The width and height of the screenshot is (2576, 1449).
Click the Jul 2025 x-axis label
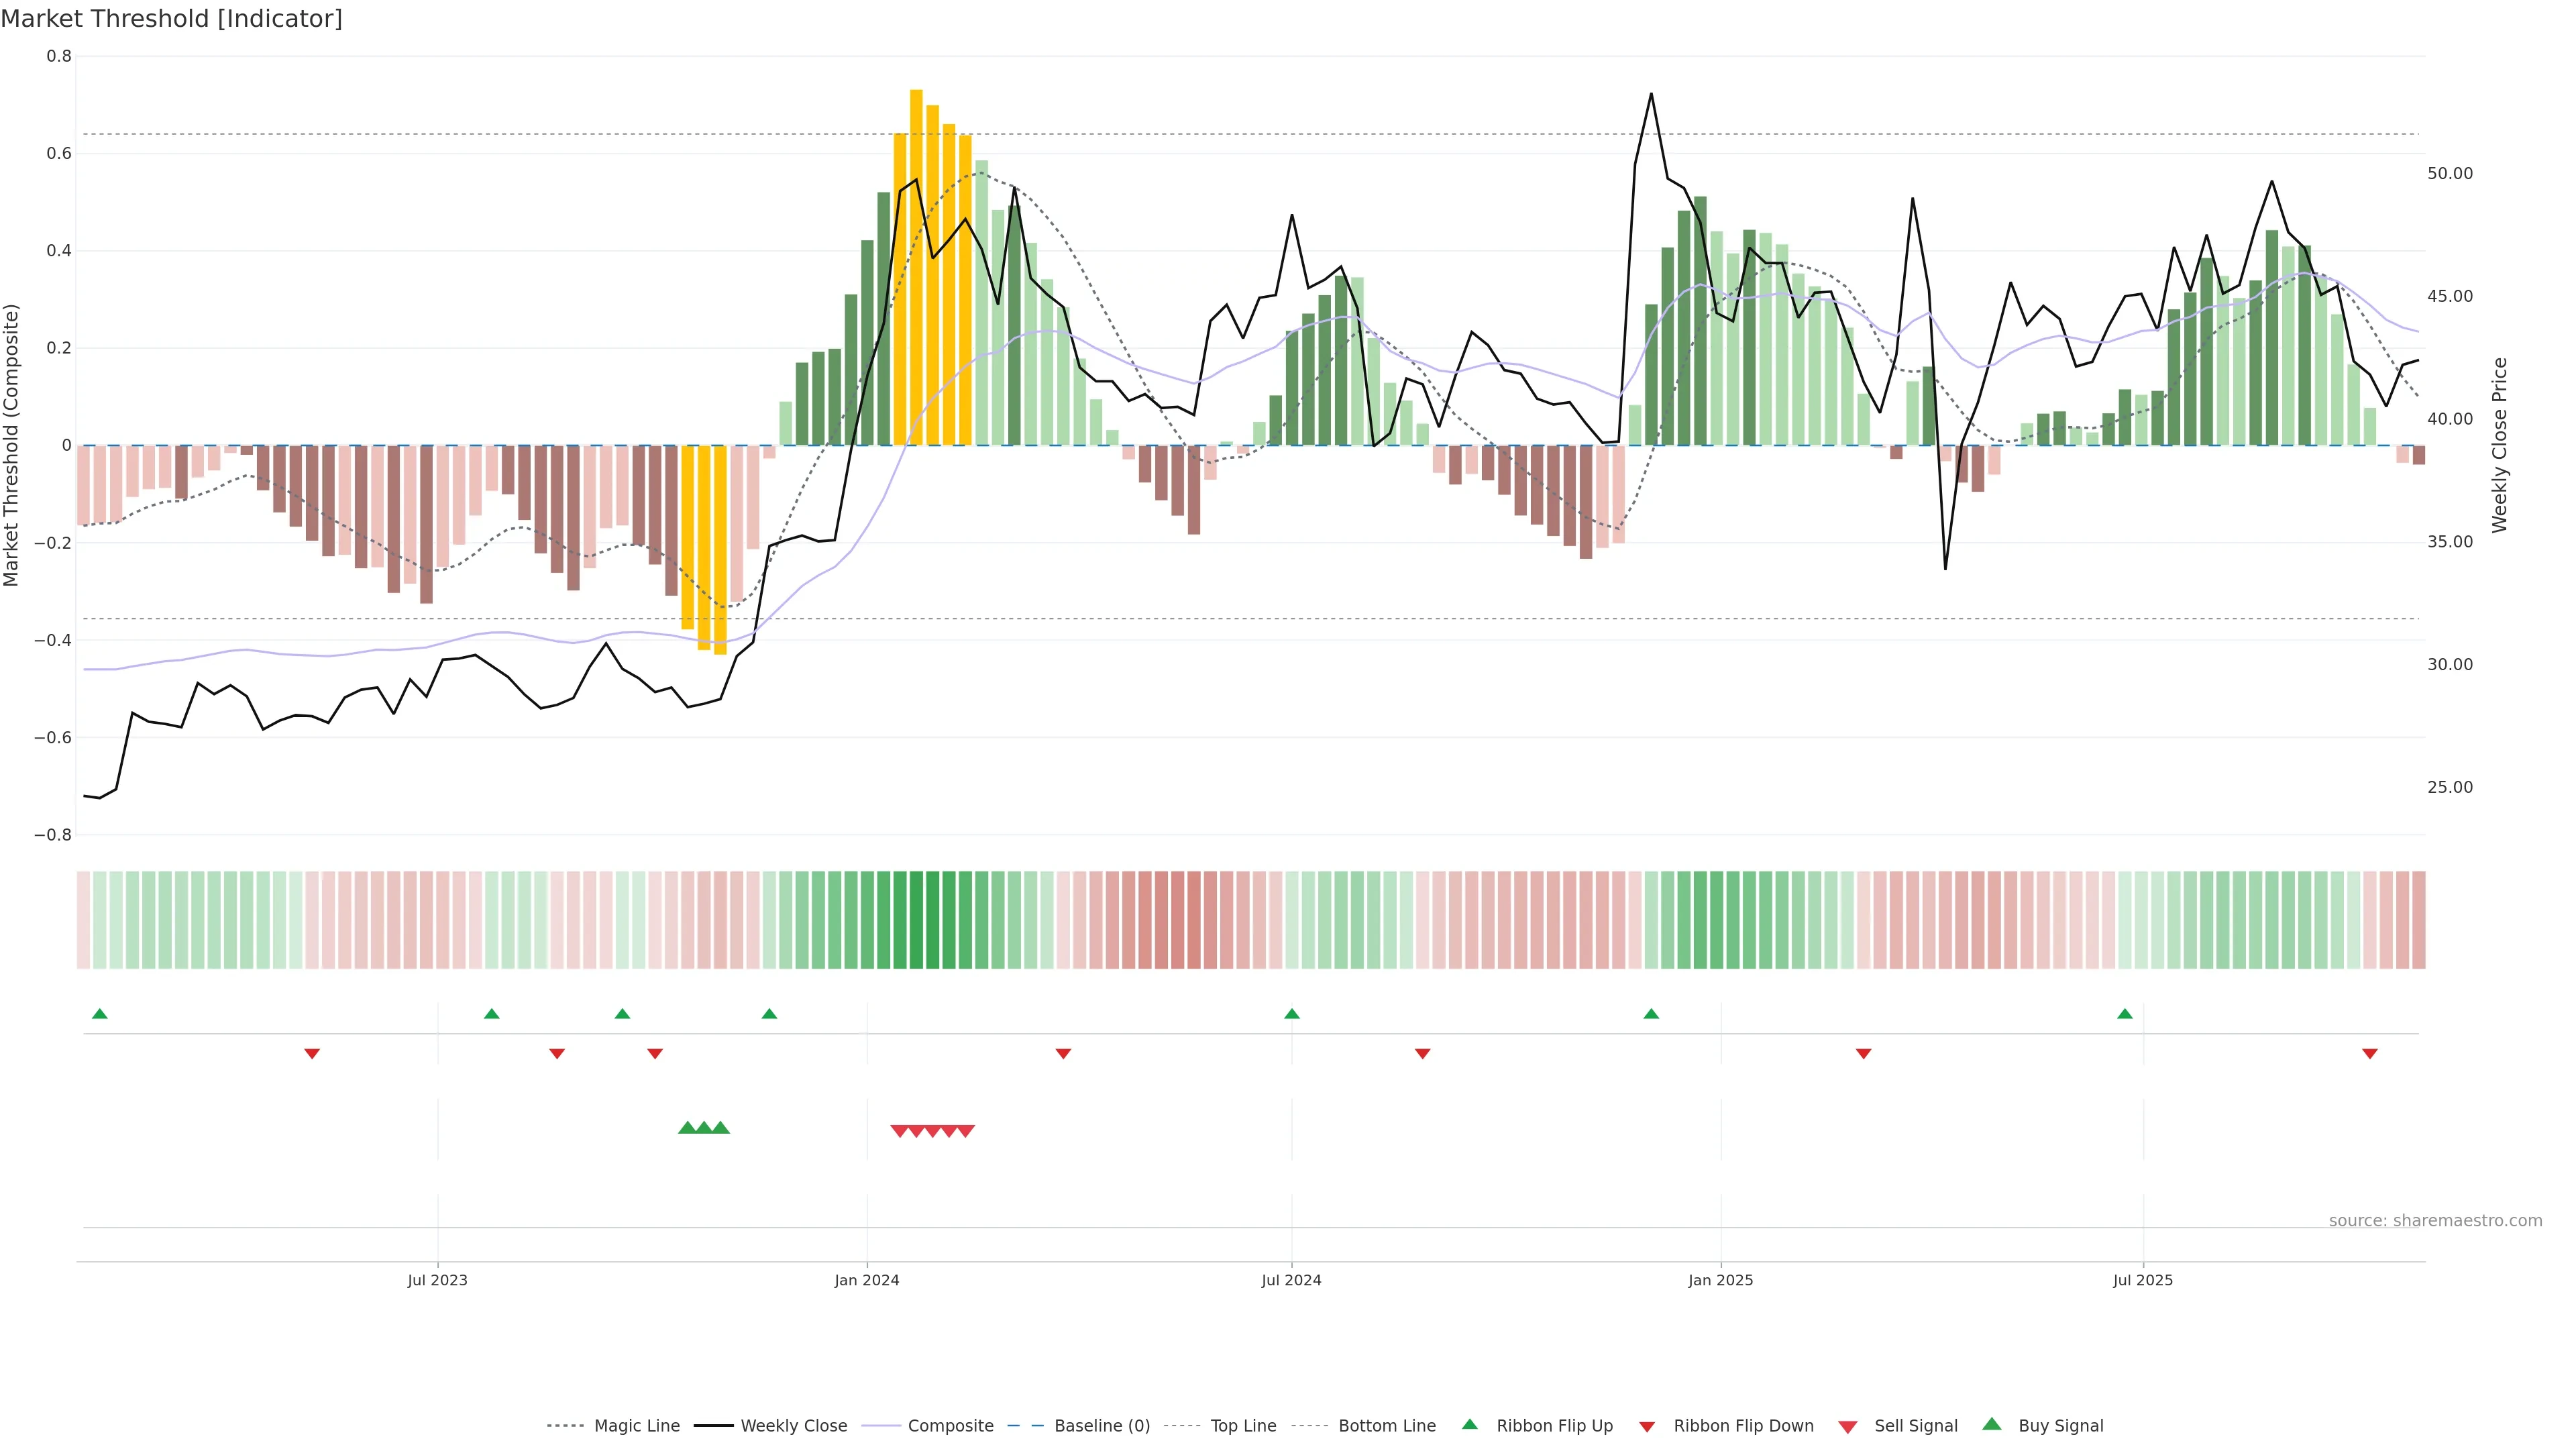[2142, 1280]
